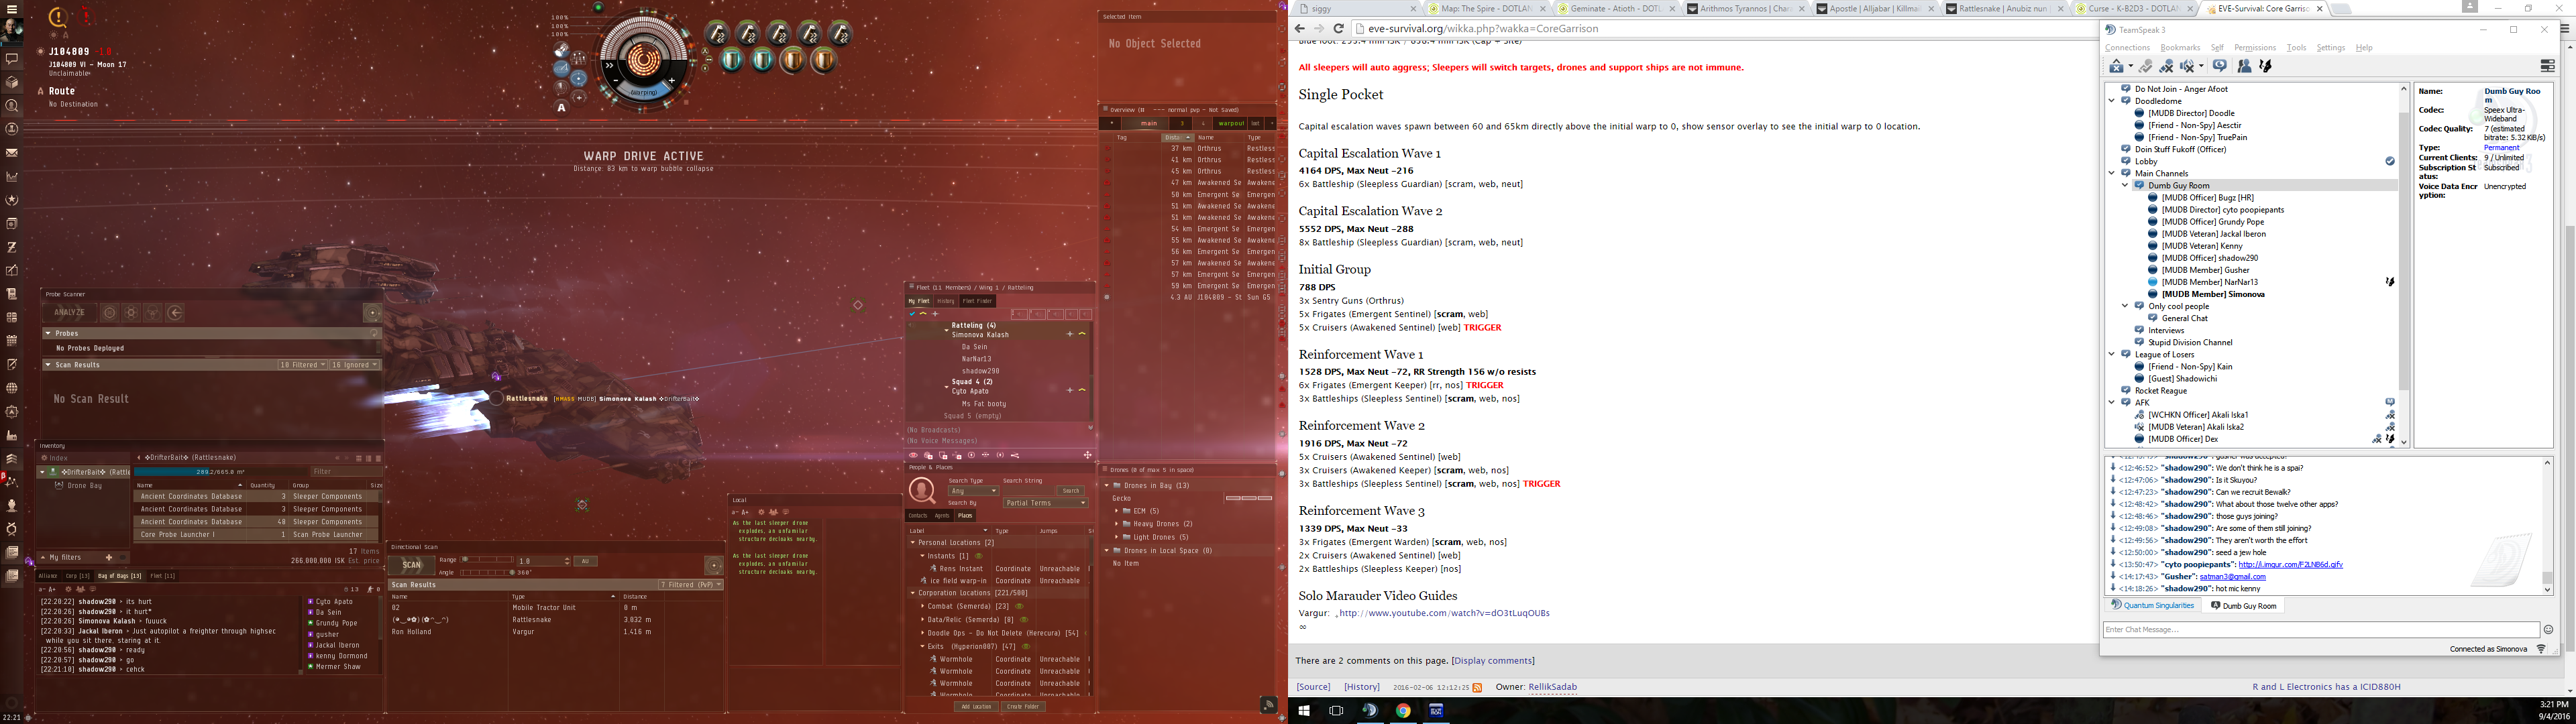The width and height of the screenshot is (2576, 724).
Task: Collapse Personal Locations folder
Action: pyautogui.click(x=913, y=543)
